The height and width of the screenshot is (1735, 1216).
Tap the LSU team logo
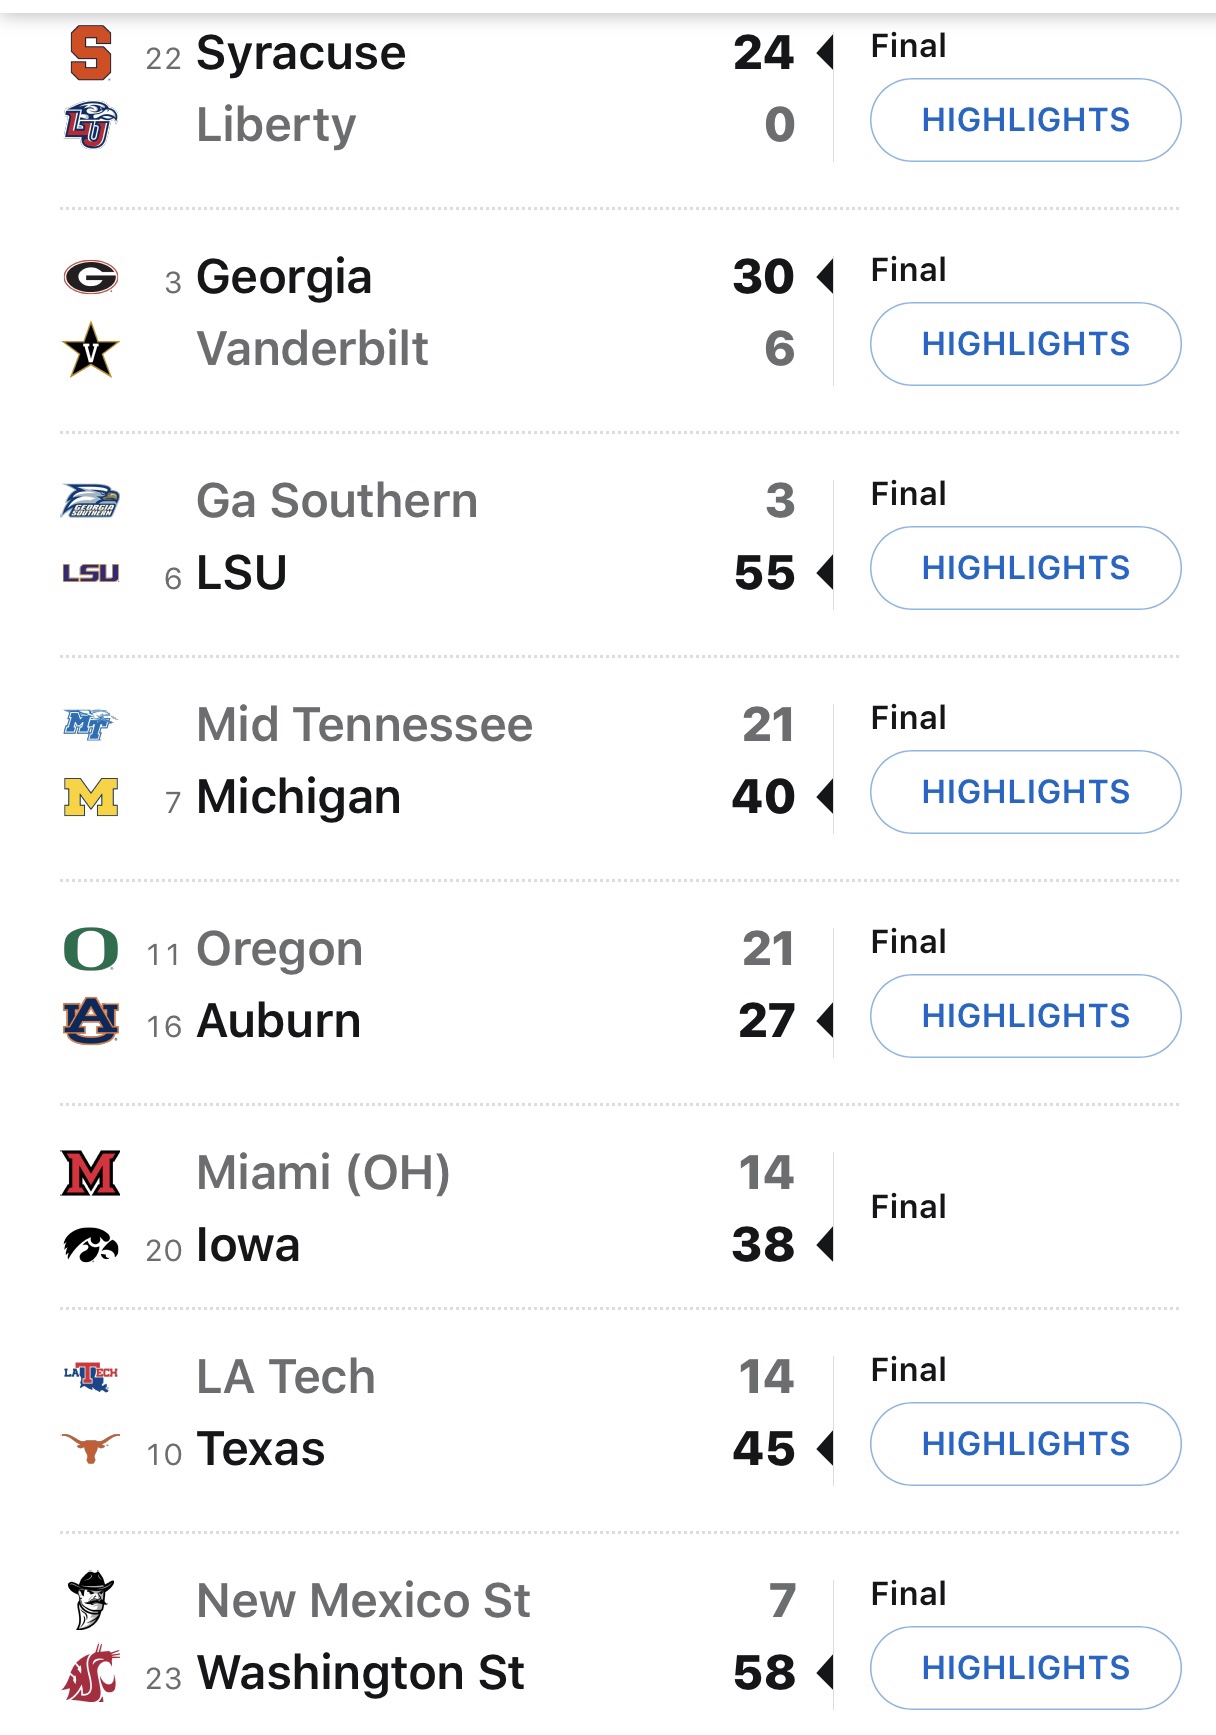point(90,573)
